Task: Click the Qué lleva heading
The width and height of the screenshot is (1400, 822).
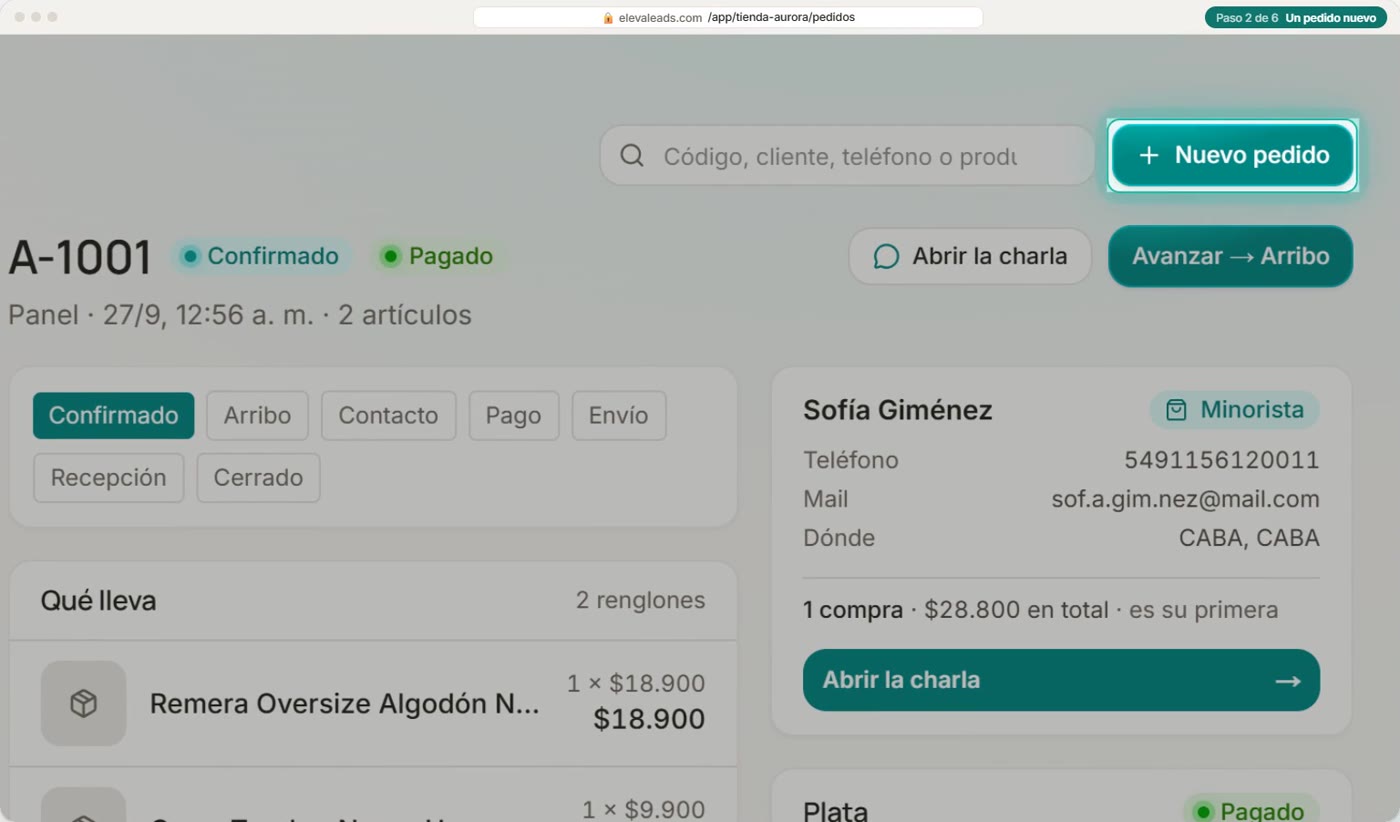Action: [x=98, y=600]
